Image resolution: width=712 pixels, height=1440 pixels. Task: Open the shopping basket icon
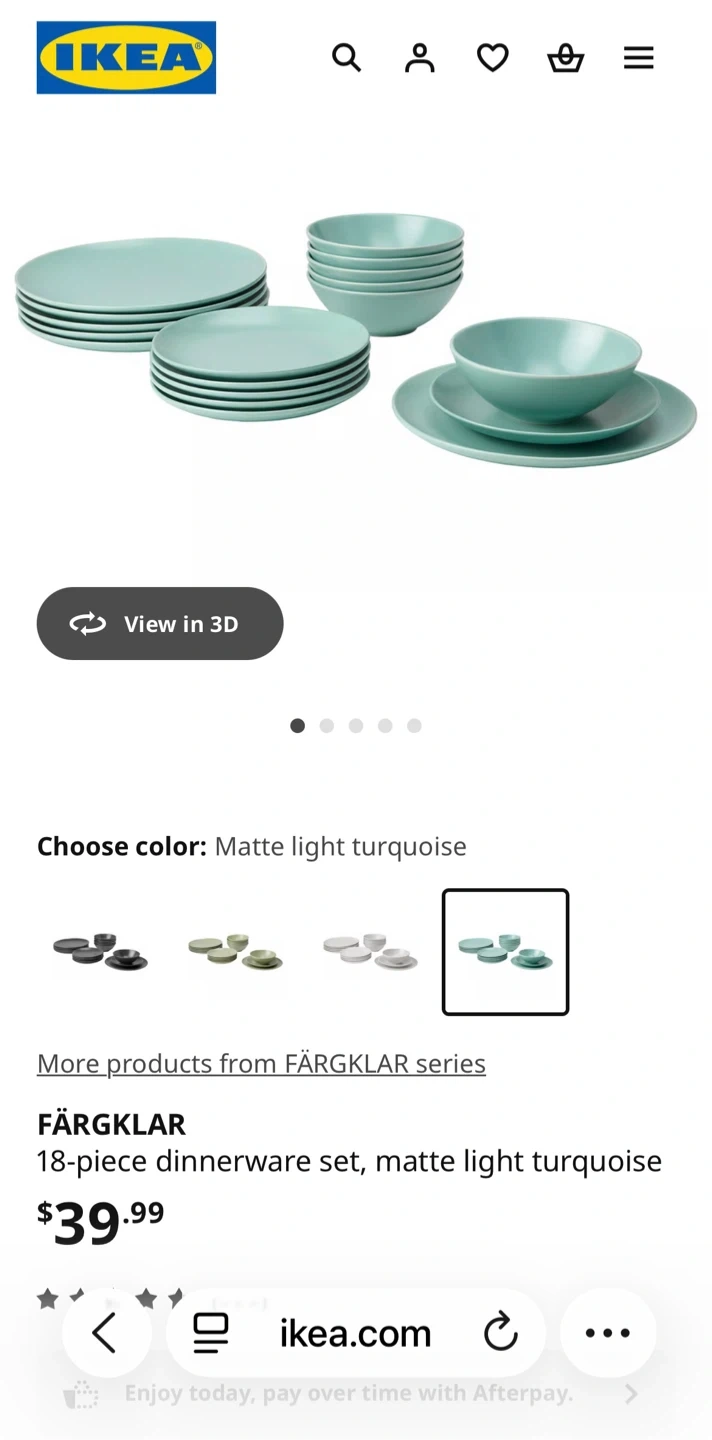click(565, 58)
